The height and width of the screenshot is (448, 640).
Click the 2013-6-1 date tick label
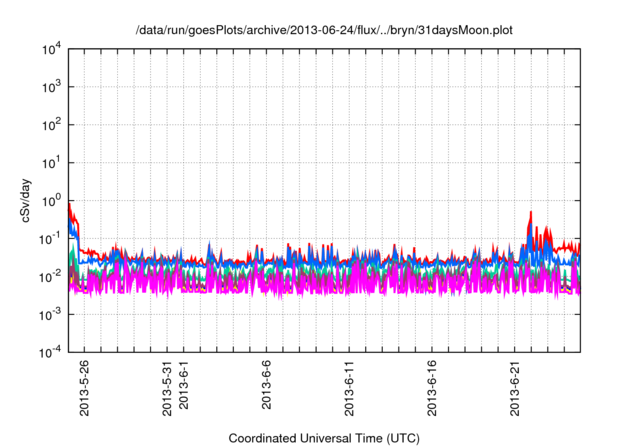click(184, 384)
